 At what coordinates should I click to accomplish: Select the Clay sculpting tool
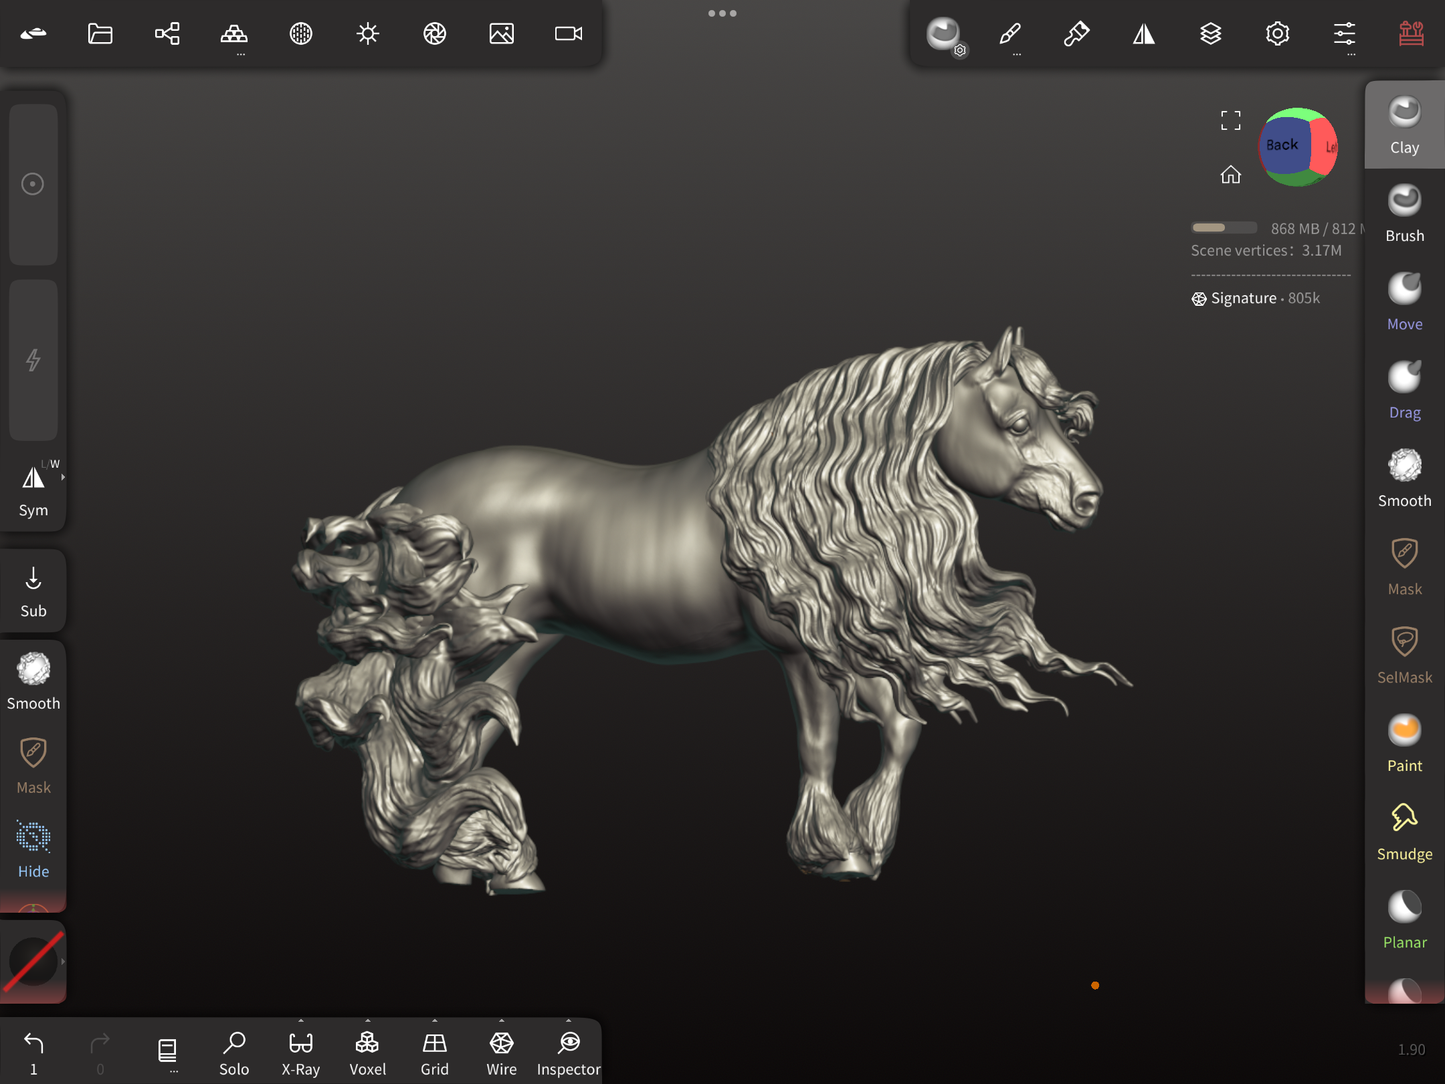click(x=1404, y=125)
